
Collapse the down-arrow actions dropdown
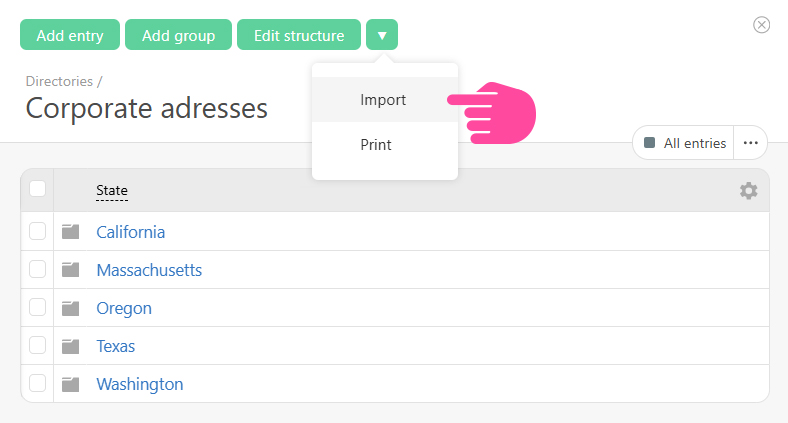(382, 35)
